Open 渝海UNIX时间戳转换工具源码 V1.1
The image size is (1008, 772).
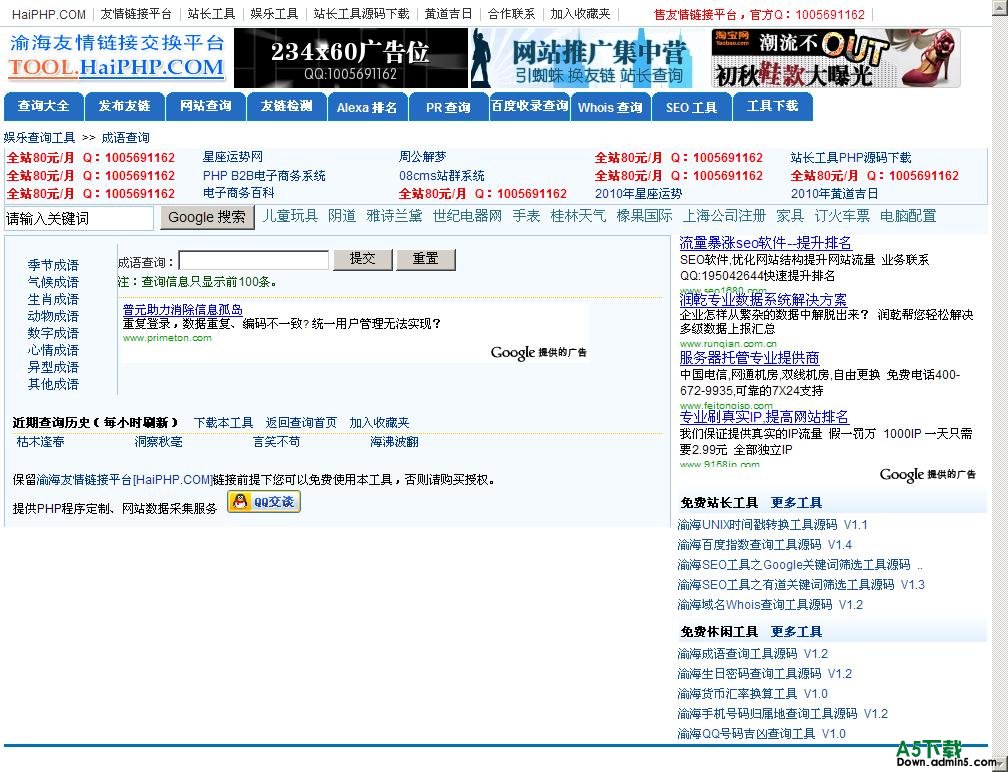click(x=773, y=525)
